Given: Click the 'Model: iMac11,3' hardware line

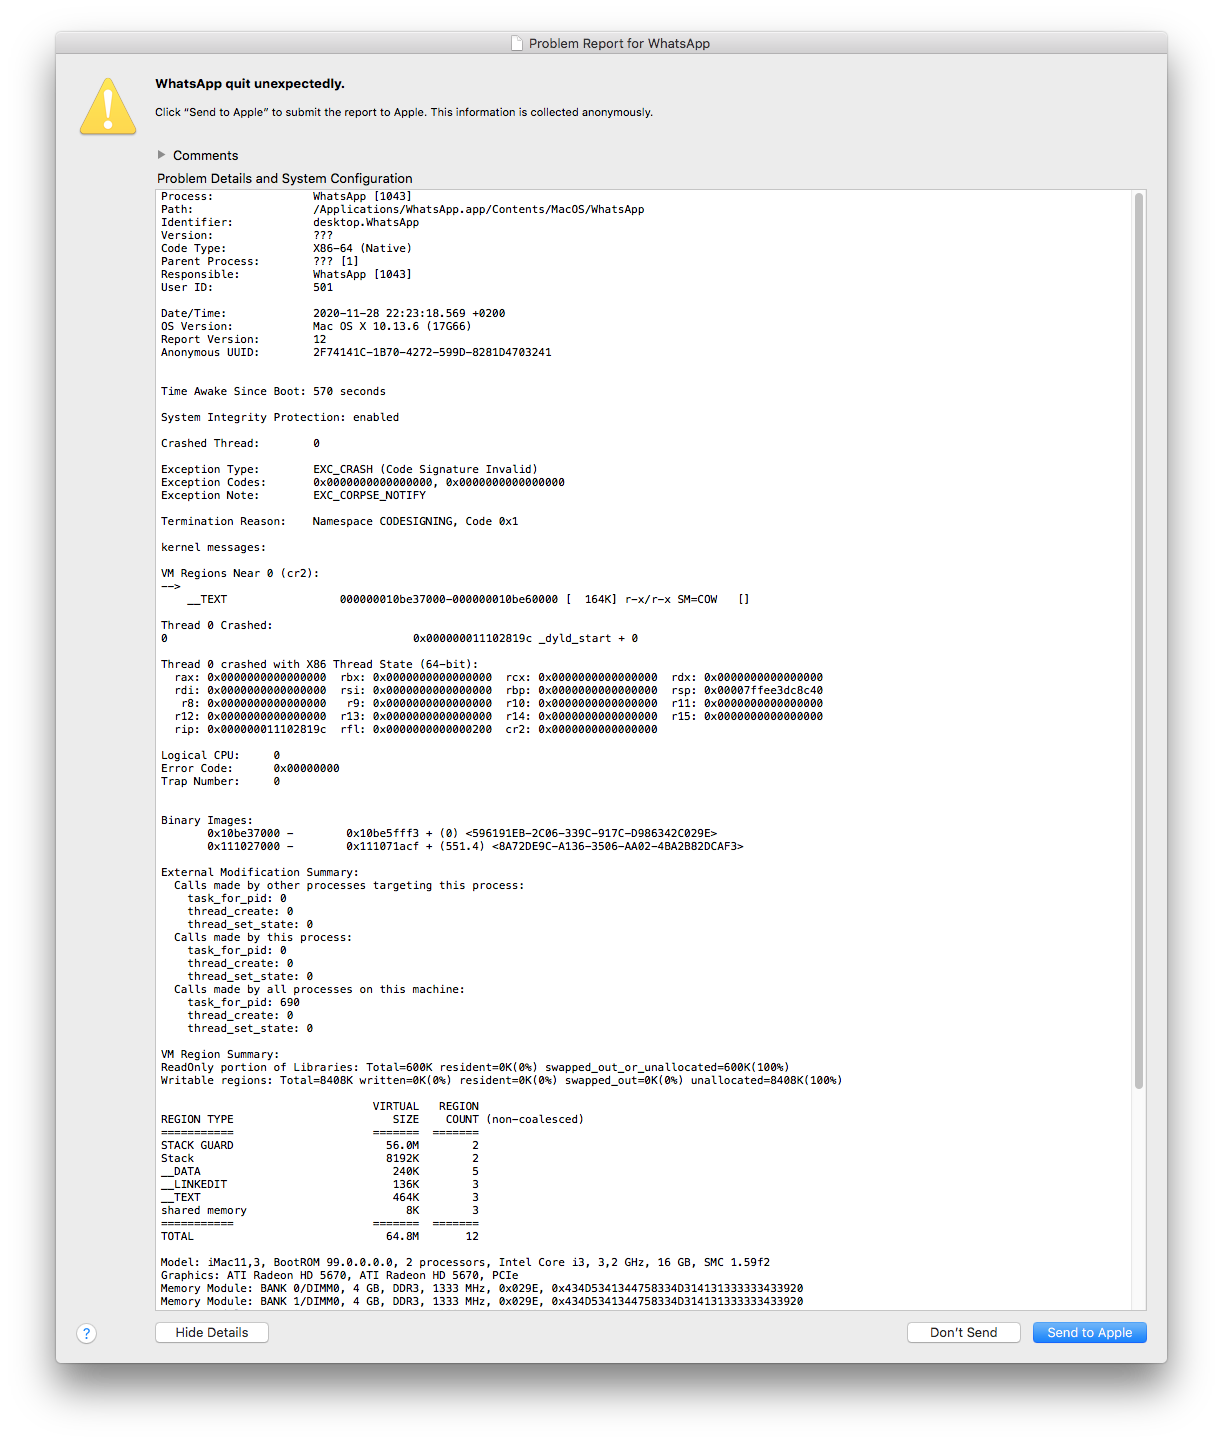Looking at the screenshot, I should pos(465,1263).
